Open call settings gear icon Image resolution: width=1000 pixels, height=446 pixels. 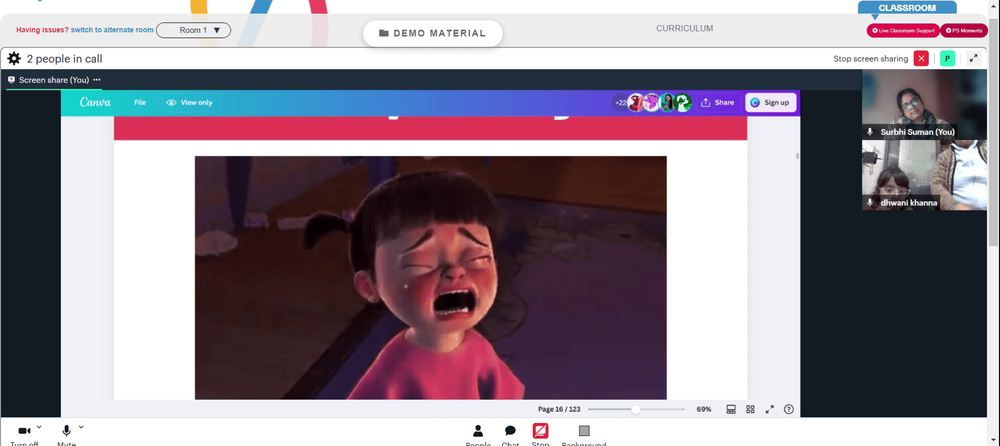click(14, 59)
